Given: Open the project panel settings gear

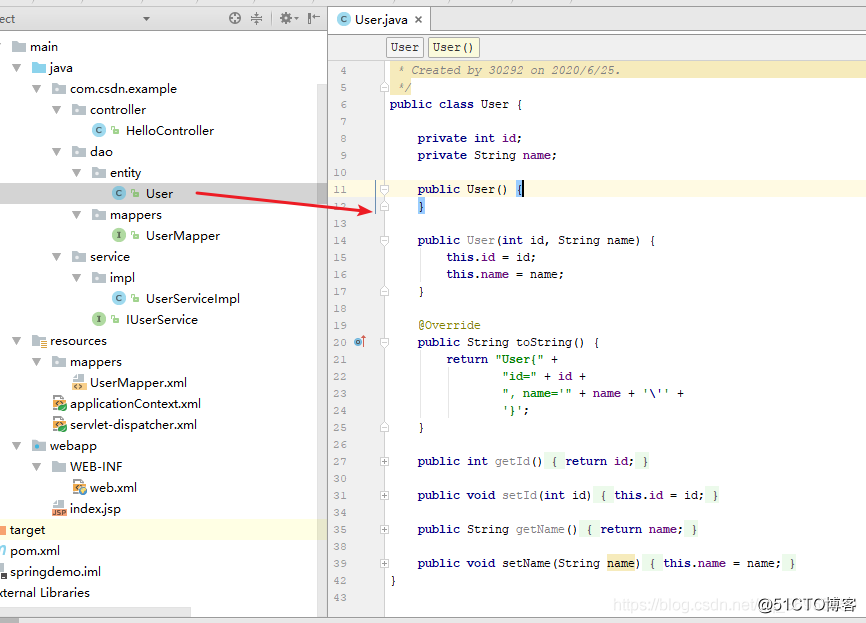Looking at the screenshot, I should coord(288,18).
